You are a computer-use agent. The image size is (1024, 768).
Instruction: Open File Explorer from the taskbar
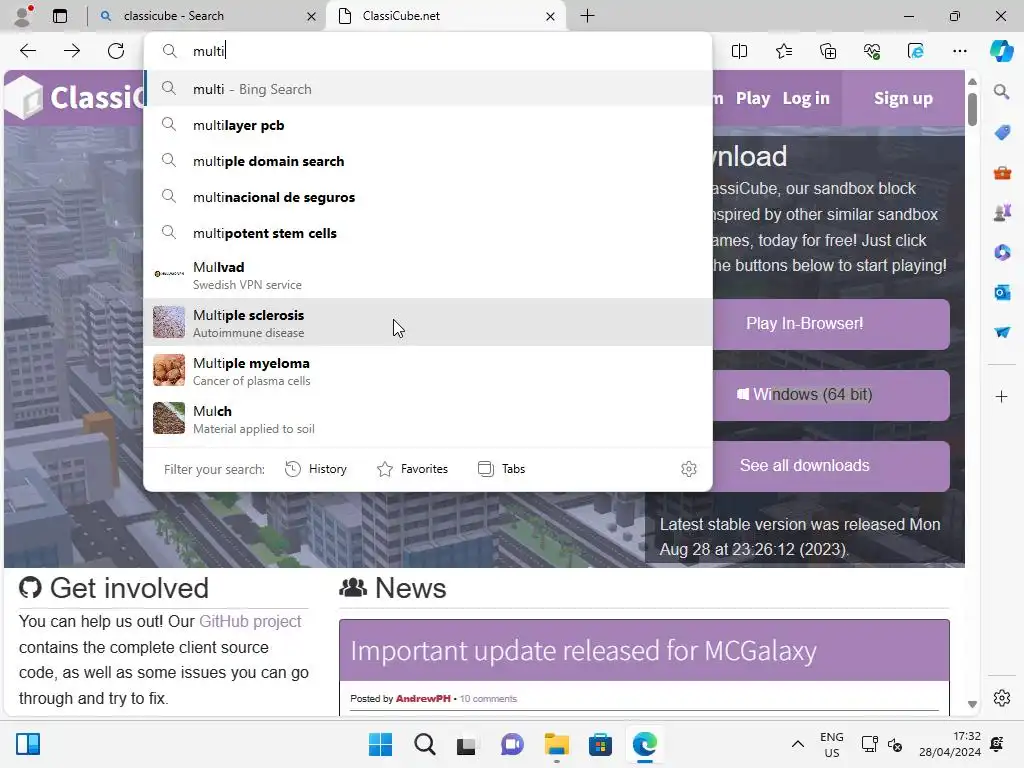[556, 744]
